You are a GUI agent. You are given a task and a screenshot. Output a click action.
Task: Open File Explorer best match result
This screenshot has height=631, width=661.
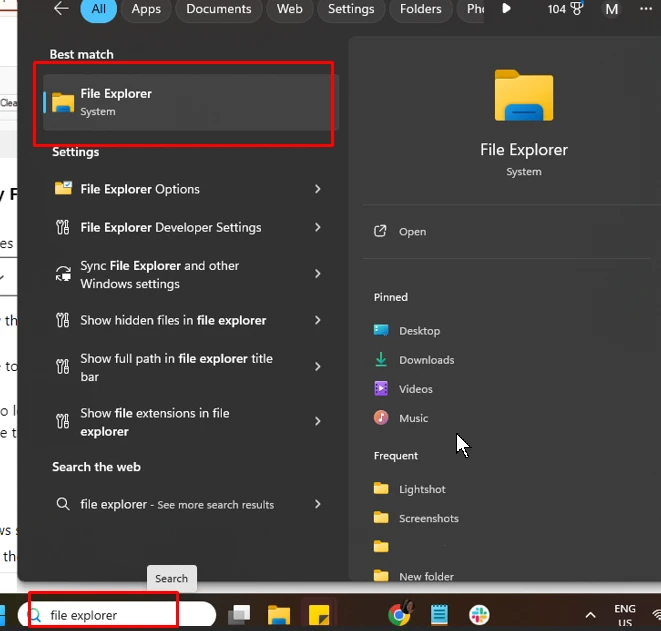[x=191, y=102]
